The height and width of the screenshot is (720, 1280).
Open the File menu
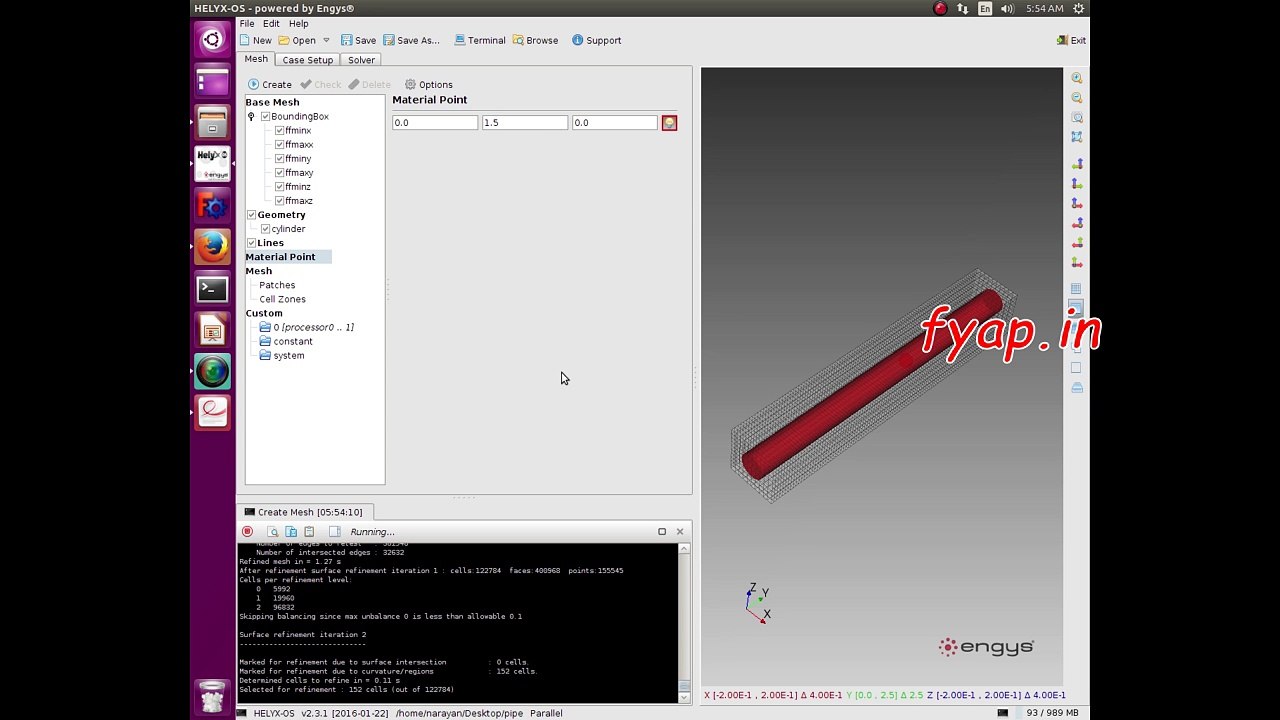point(247,24)
